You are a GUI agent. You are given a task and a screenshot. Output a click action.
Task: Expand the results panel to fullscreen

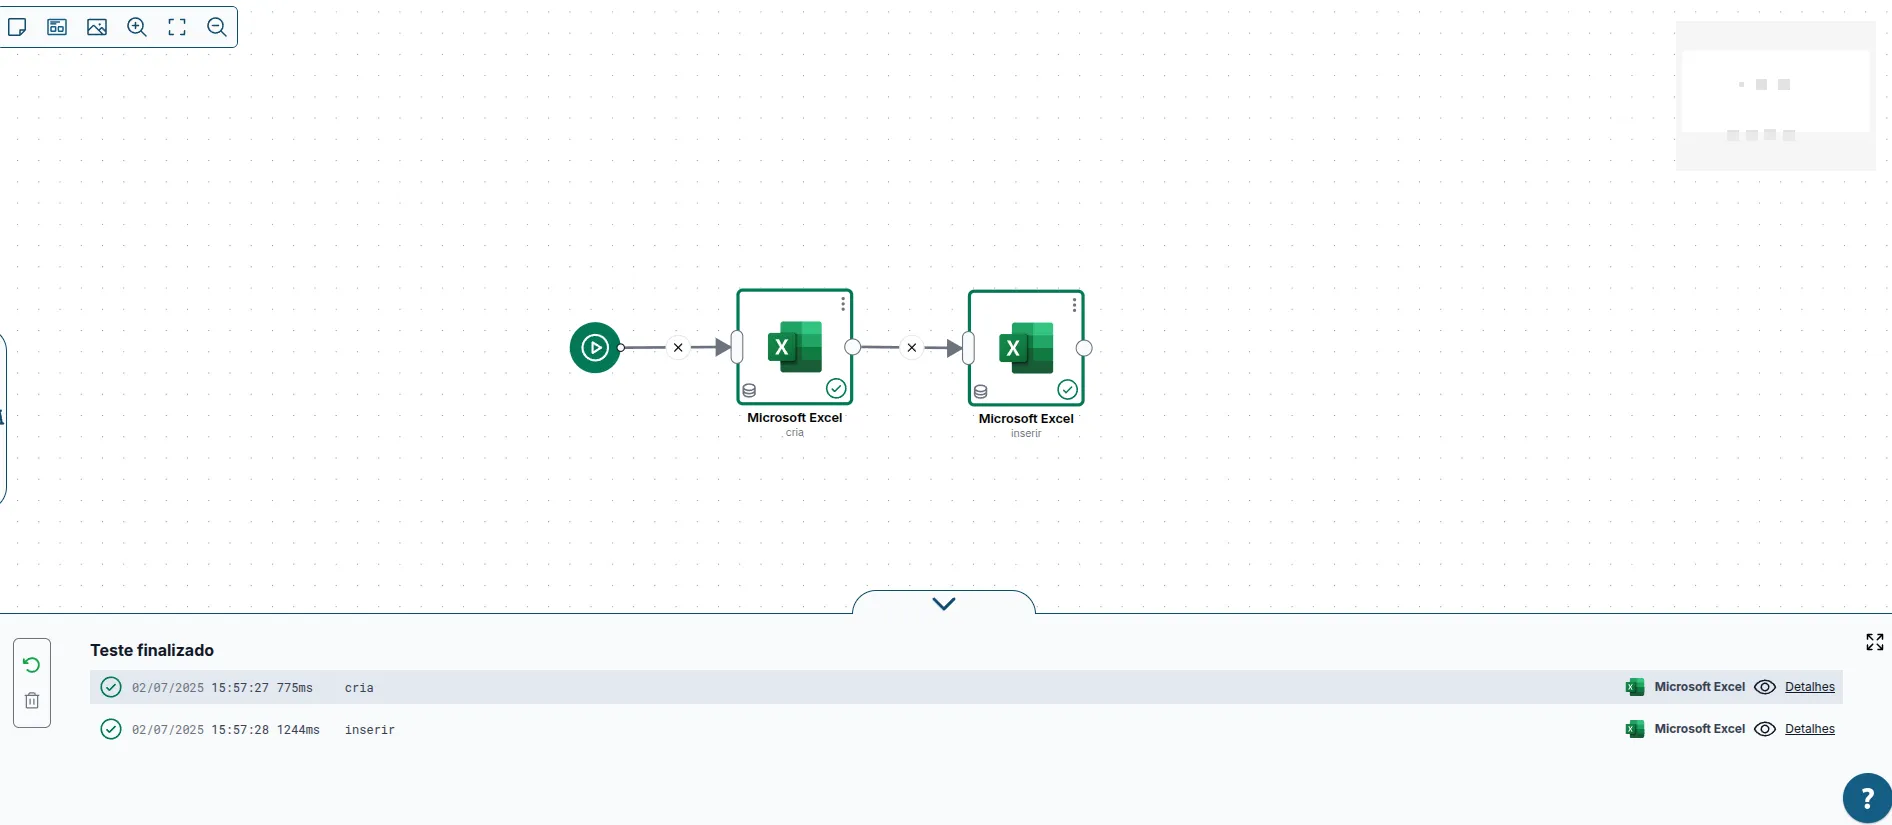pos(1875,642)
